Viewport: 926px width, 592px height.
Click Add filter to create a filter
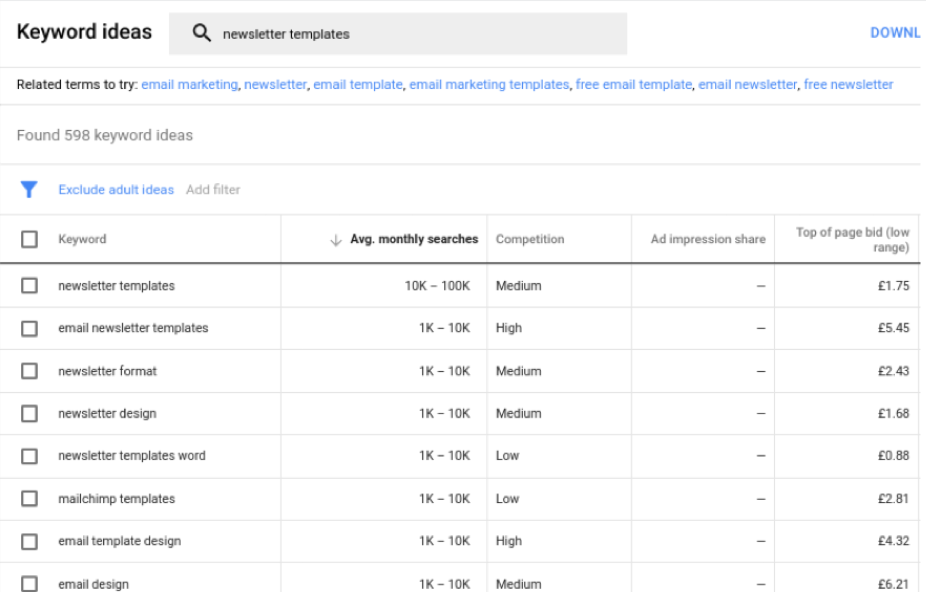(x=215, y=190)
